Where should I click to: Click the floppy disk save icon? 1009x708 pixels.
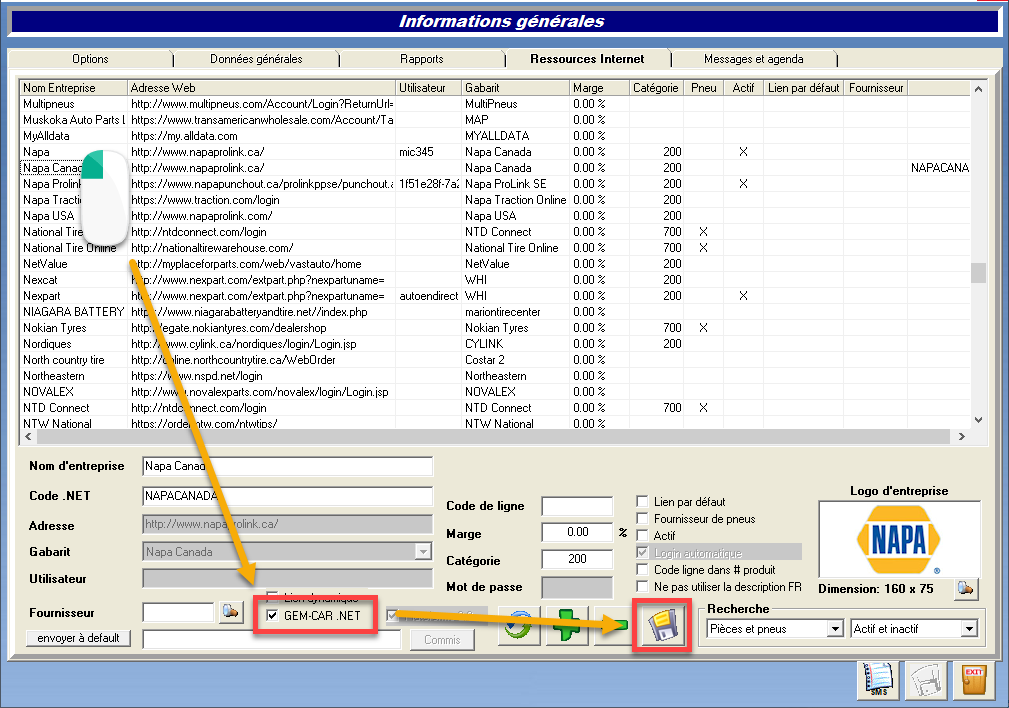click(x=662, y=626)
